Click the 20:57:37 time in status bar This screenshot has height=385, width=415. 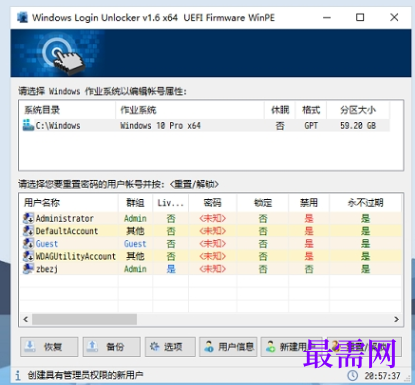(x=382, y=376)
